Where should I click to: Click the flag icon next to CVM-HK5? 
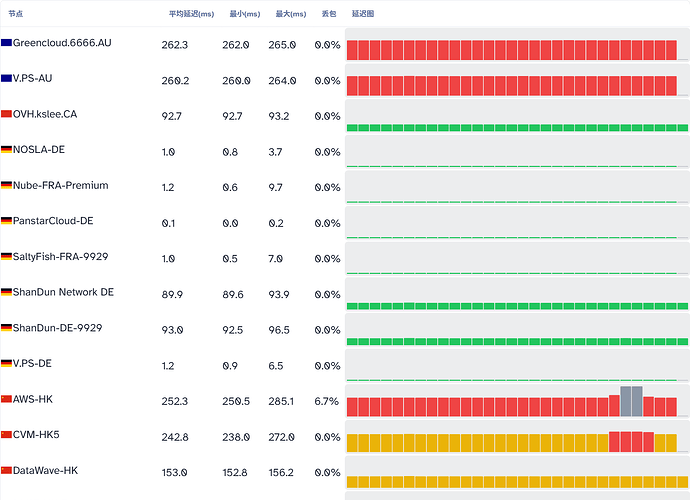[x=6, y=435]
